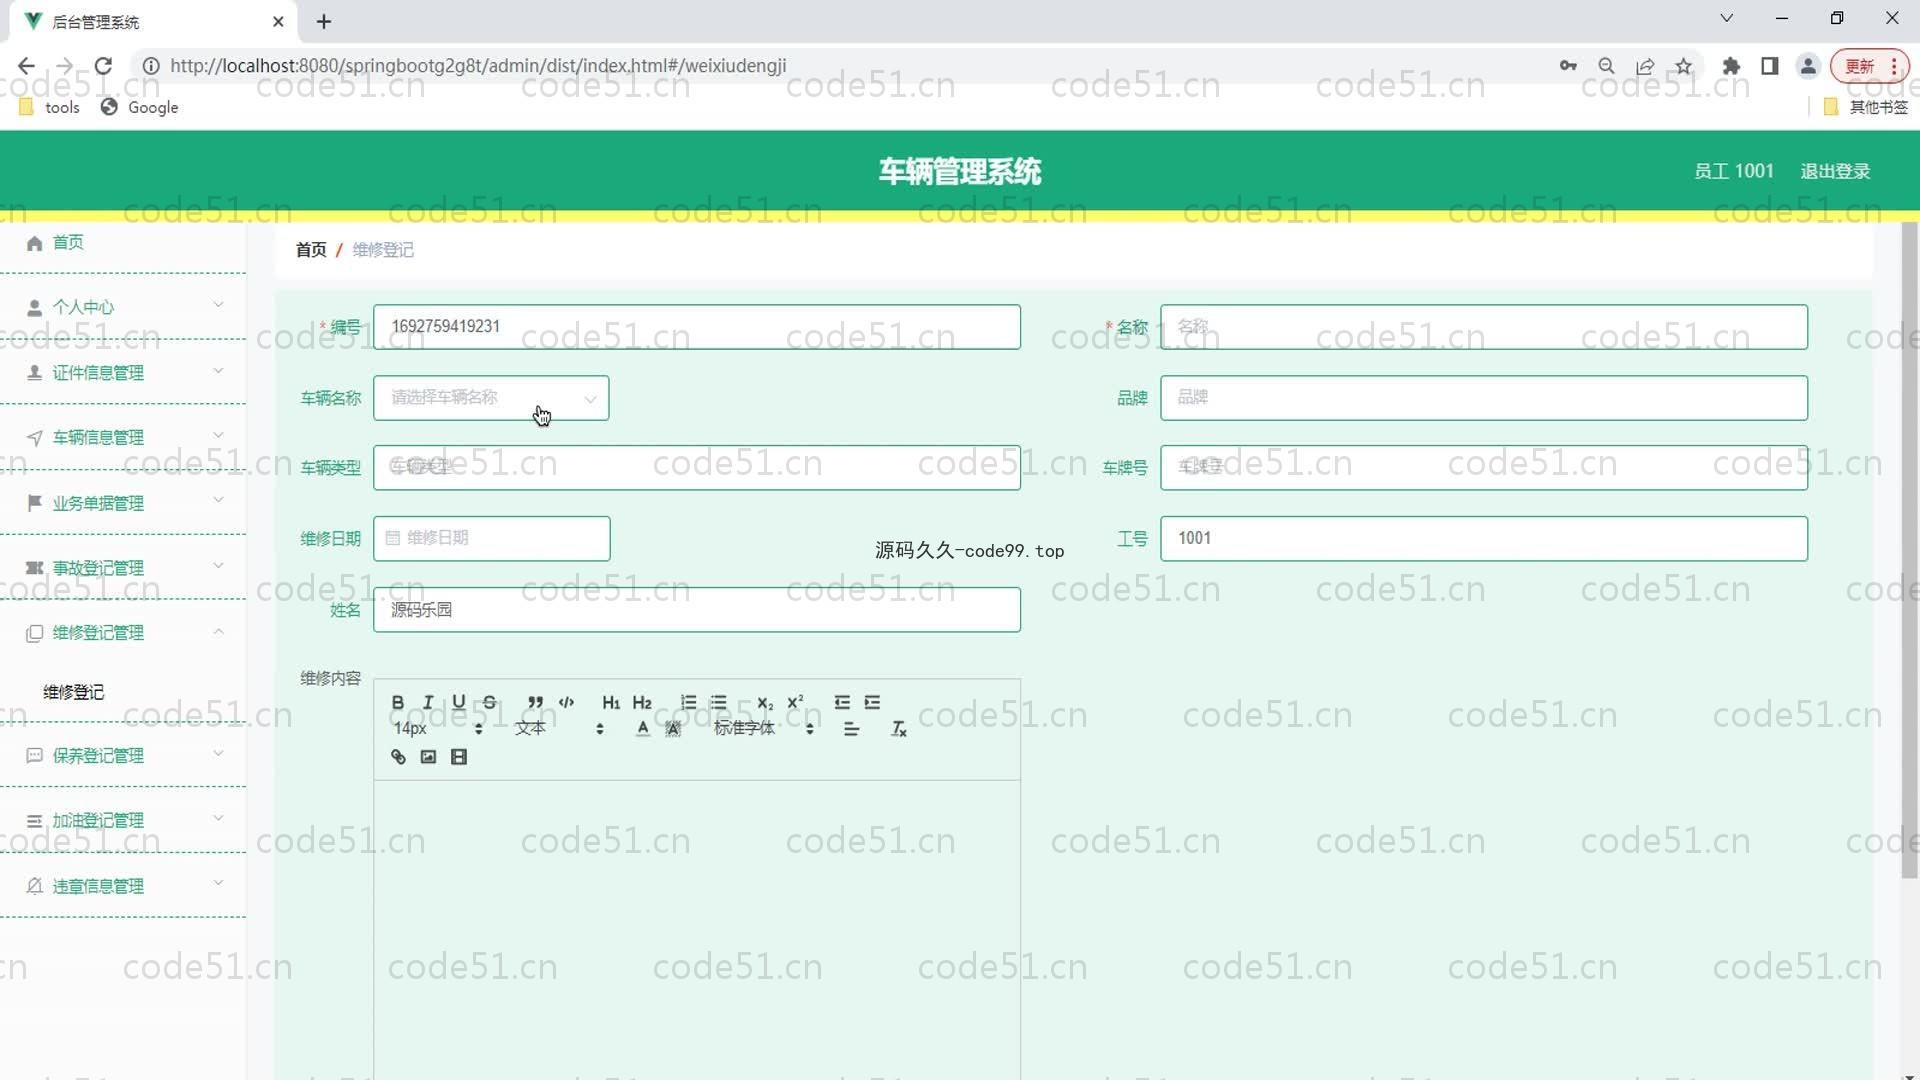This screenshot has width=1920, height=1080.
Task: Click 首页 breadcrumb link
Action: tap(311, 250)
